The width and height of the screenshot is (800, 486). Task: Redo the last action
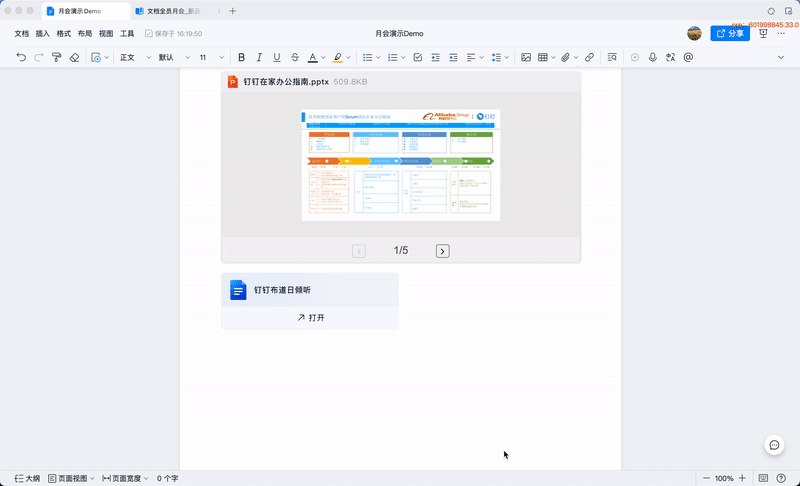pos(39,57)
